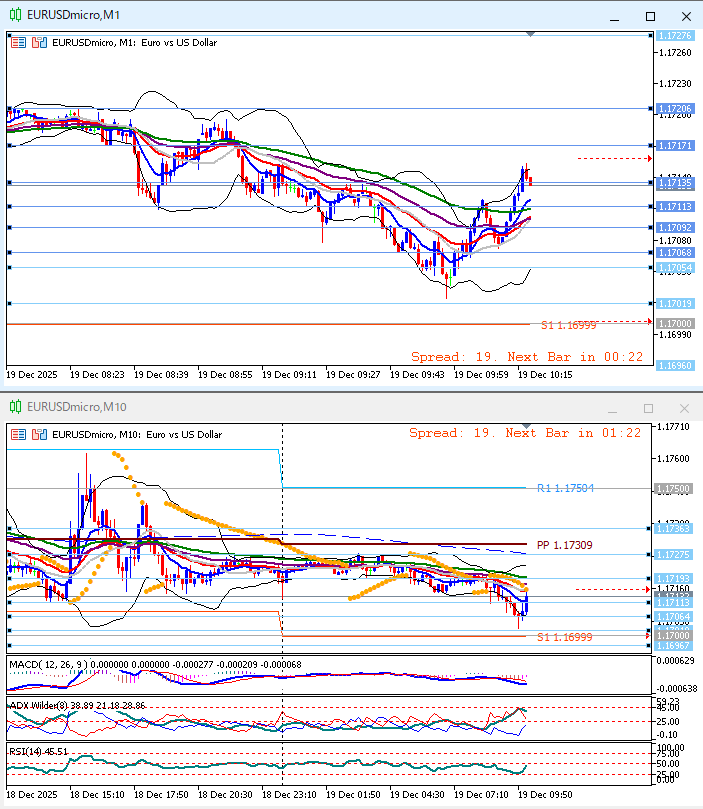The height and width of the screenshot is (809, 703).
Task: Click the EURUSDmicro,M10 window title candlestick icon
Action: click(15, 407)
